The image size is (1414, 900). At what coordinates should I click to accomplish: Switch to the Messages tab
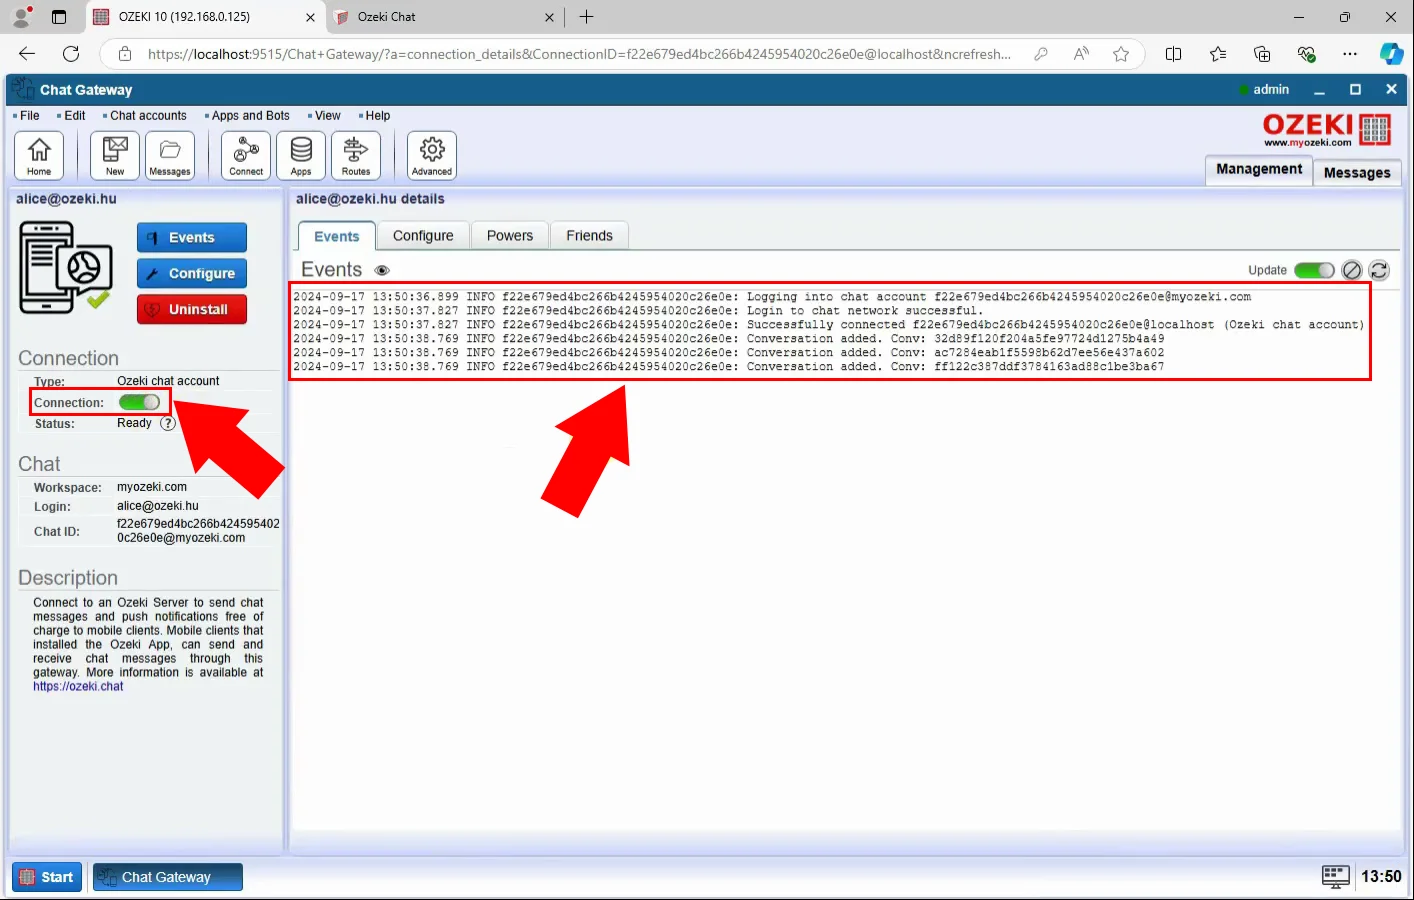coord(1357,172)
